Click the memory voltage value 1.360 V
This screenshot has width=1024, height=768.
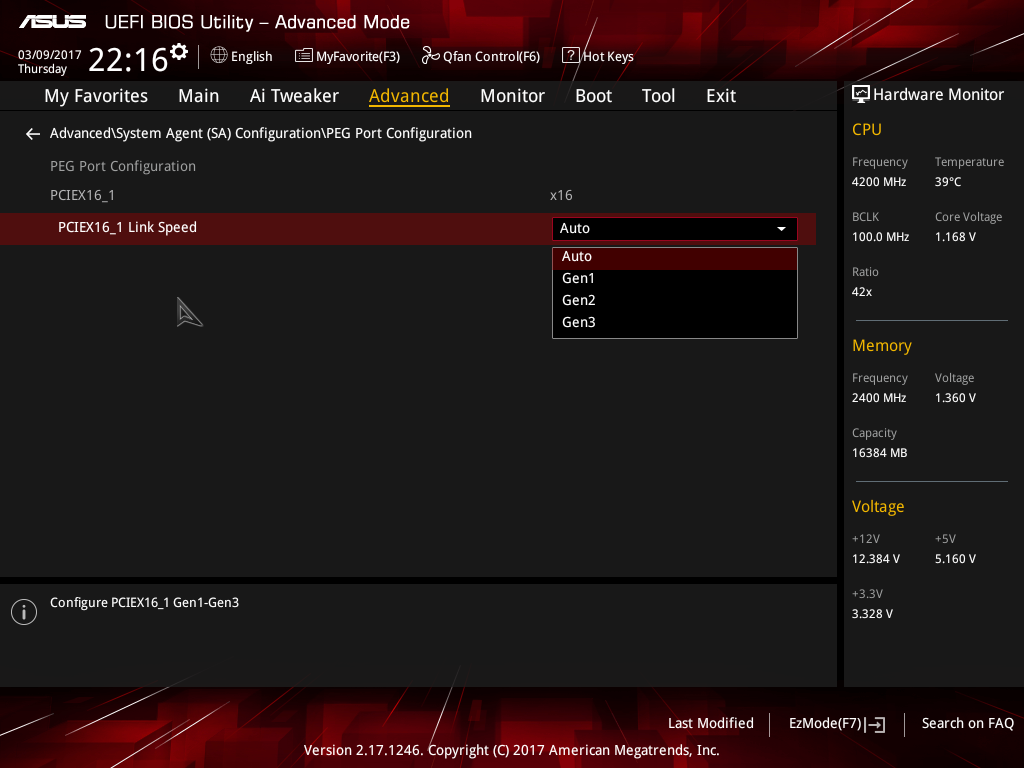tap(955, 398)
